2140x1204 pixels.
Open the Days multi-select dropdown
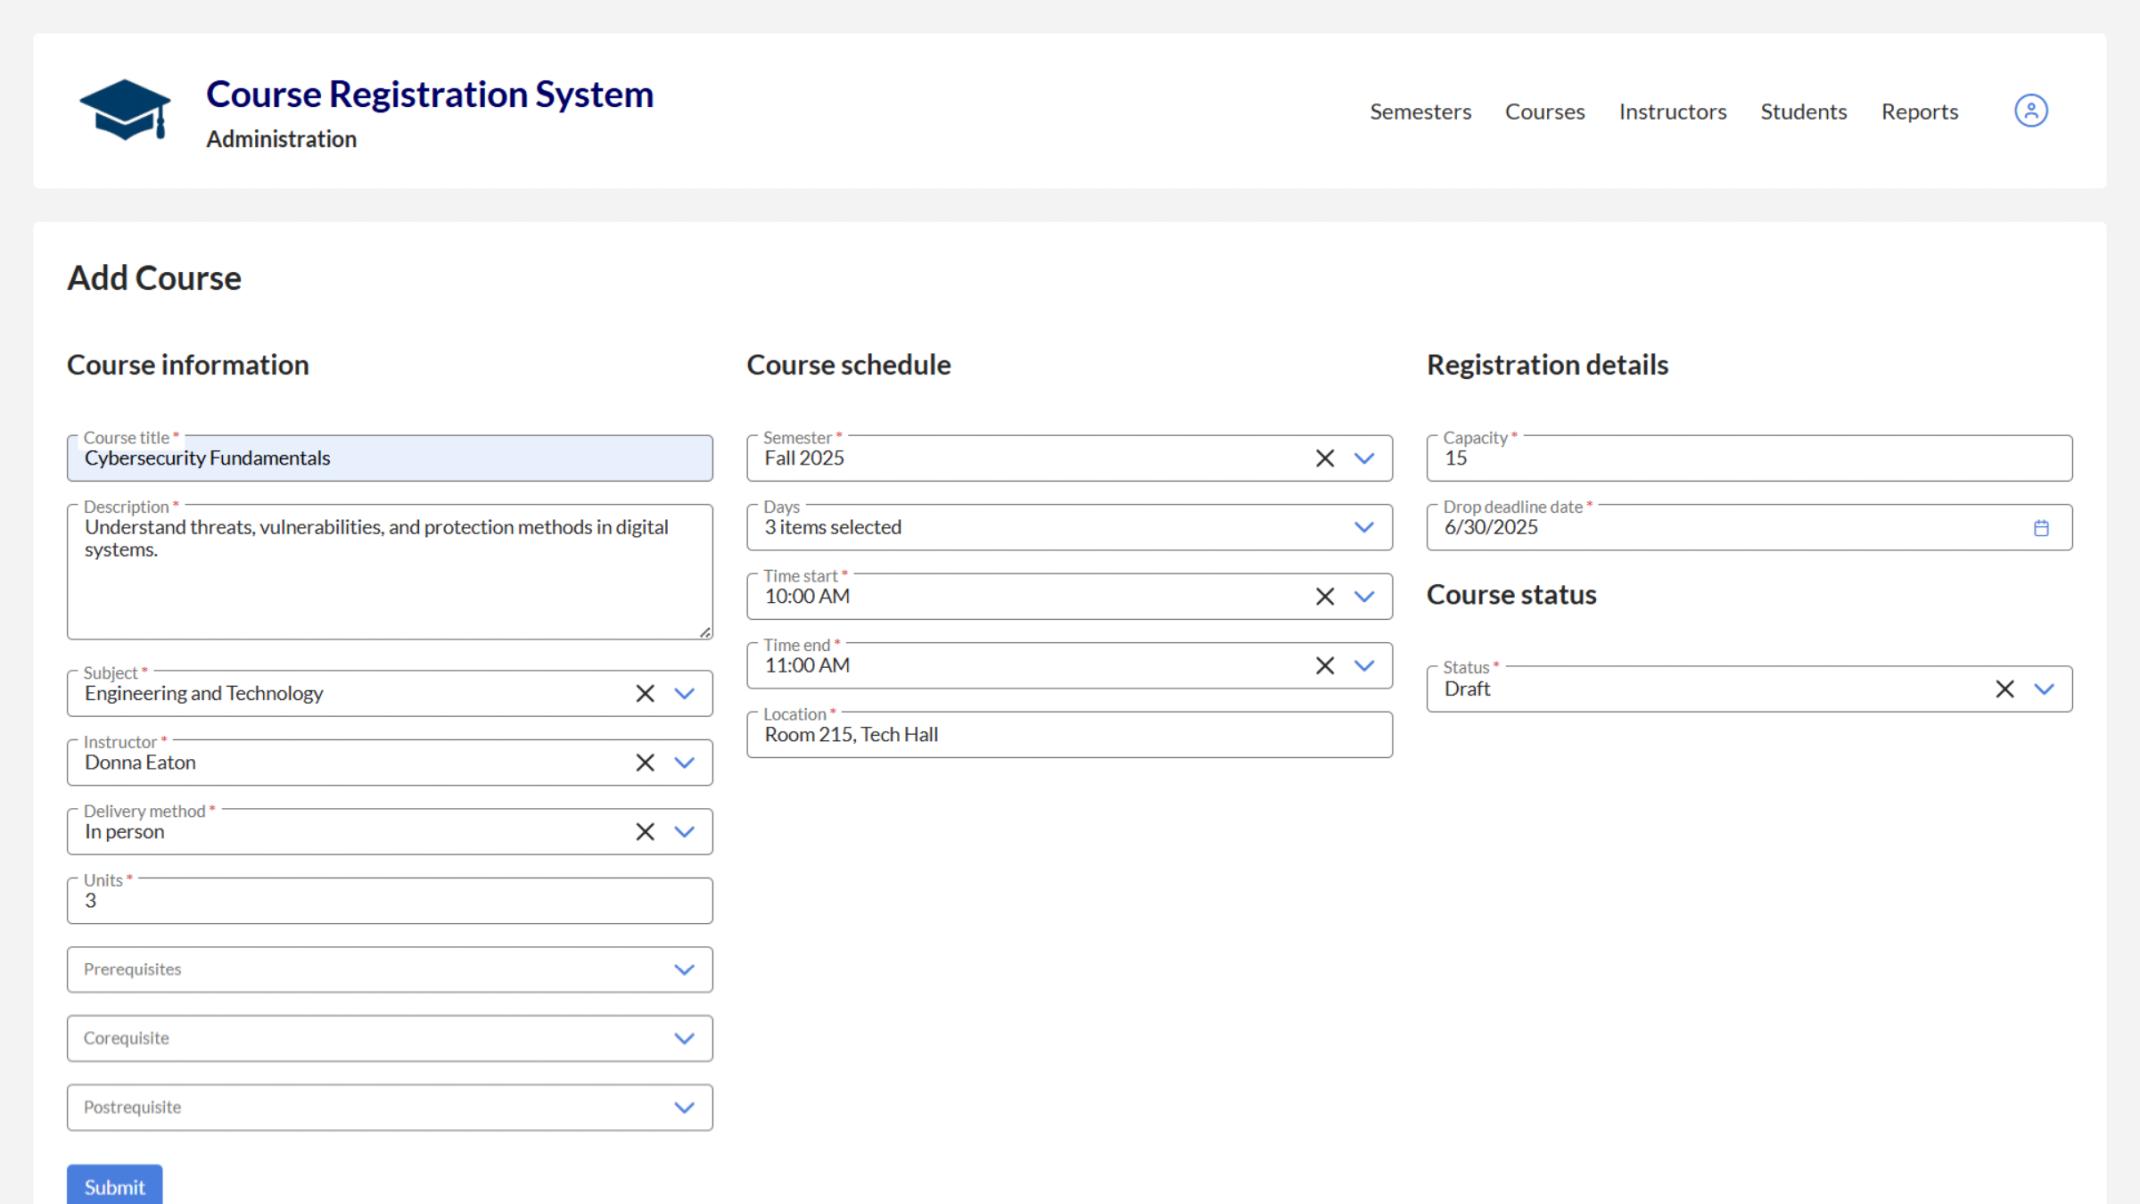pos(1069,527)
